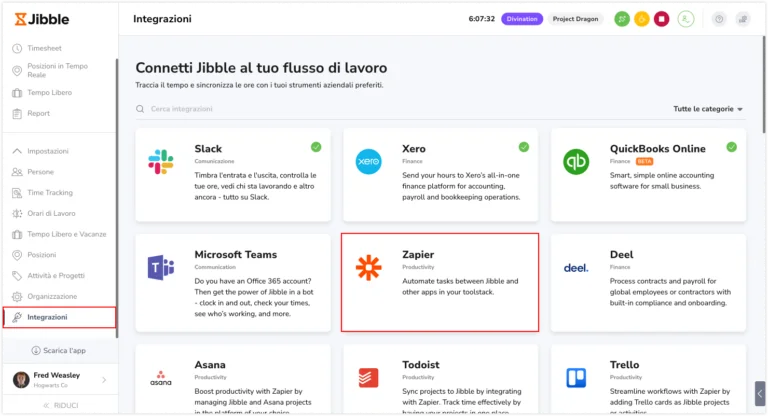This screenshot has width=768, height=416.
Task: Open the Zapier card title
Action: (x=418, y=254)
